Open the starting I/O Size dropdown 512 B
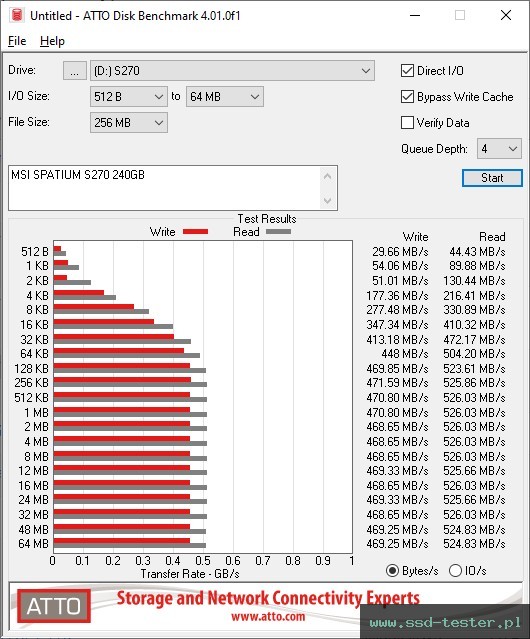 [x=128, y=97]
